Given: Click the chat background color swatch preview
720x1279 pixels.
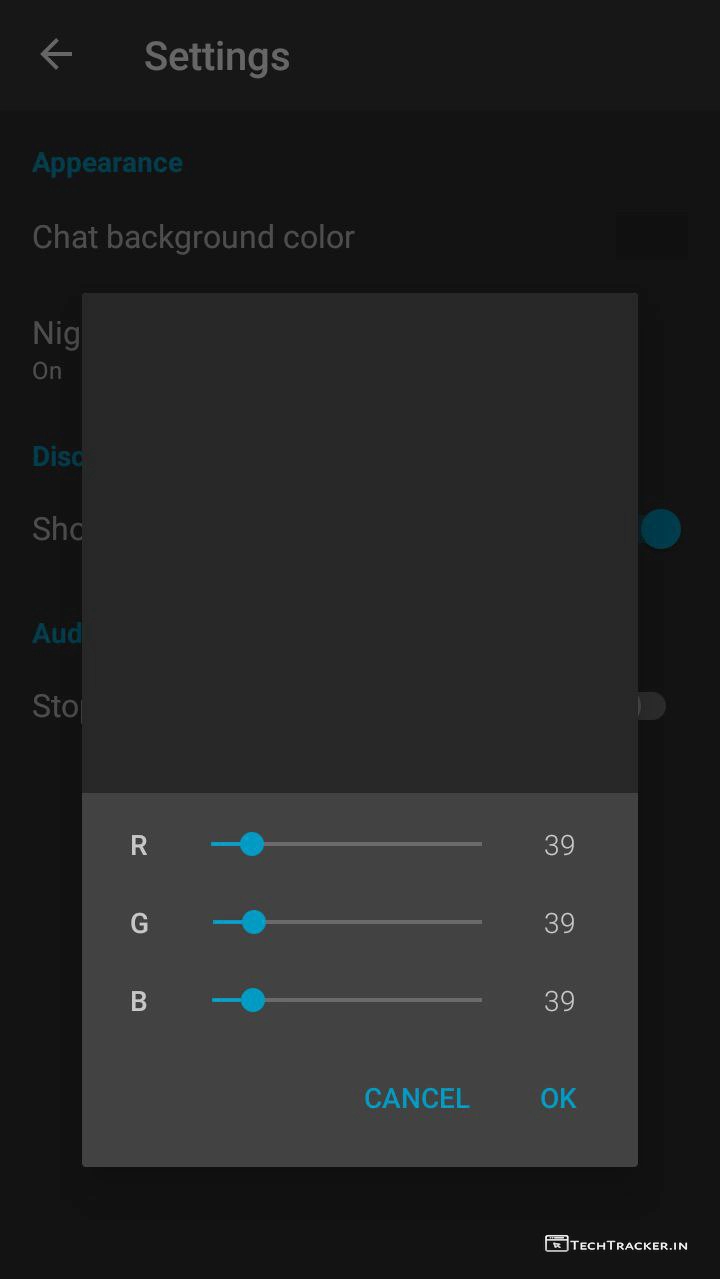Looking at the screenshot, I should pyautogui.click(x=651, y=237).
